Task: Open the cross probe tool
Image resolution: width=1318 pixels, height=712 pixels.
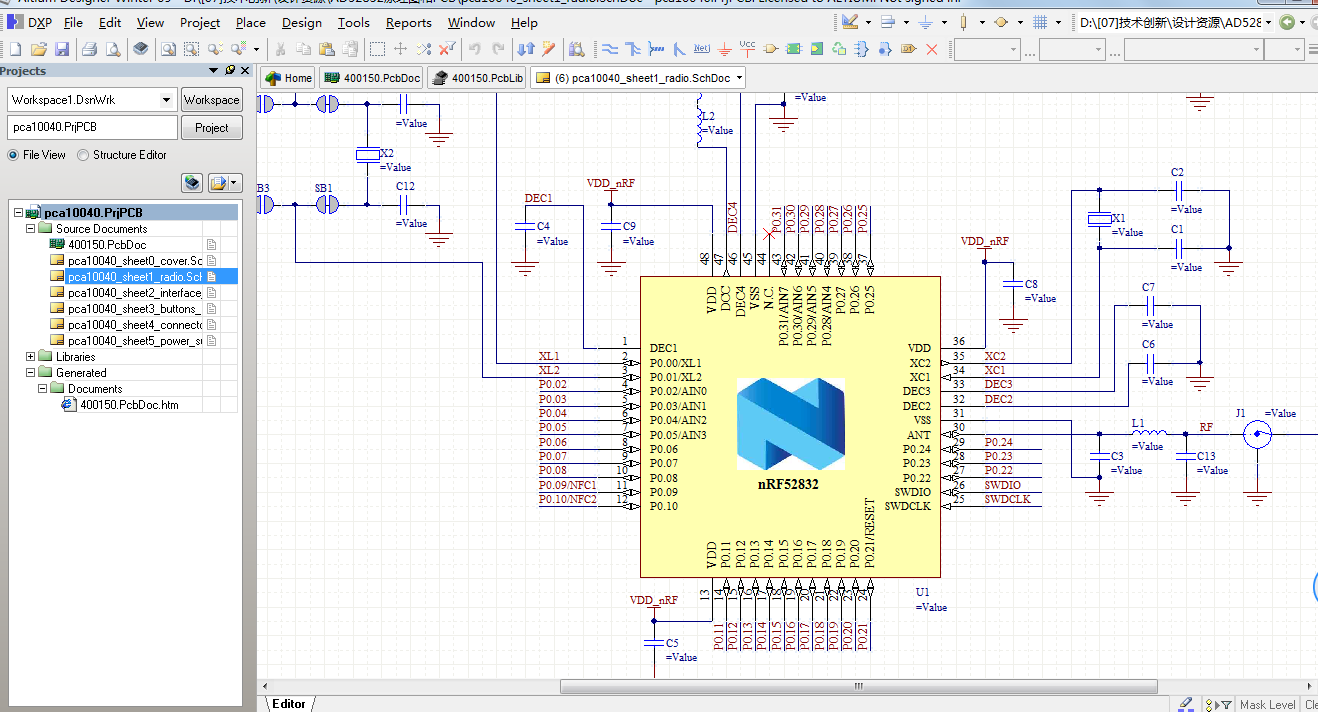Action: [x=549, y=49]
